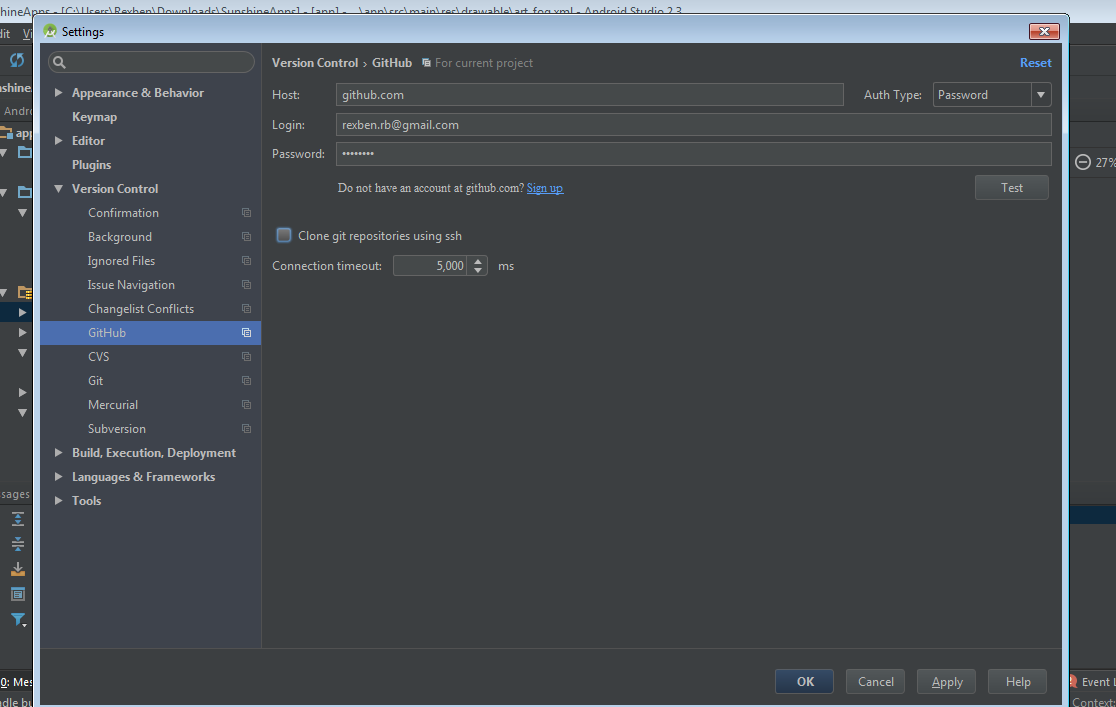Click the zoom out minus icon beside 27%
Screen dimensions: 1116x707
click(1083, 162)
